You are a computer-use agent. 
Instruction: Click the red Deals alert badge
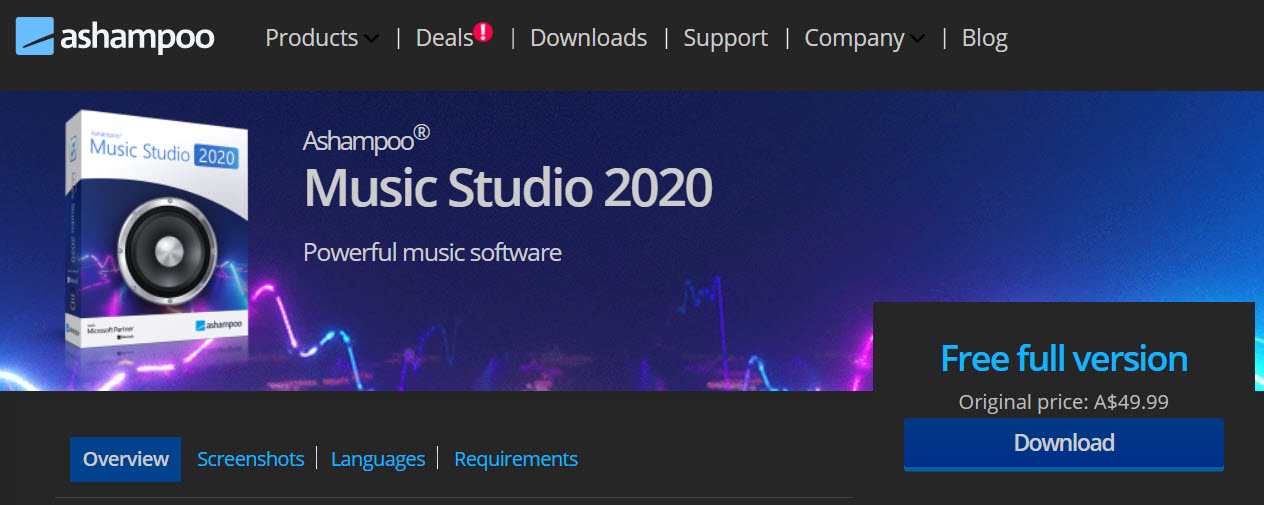click(483, 32)
